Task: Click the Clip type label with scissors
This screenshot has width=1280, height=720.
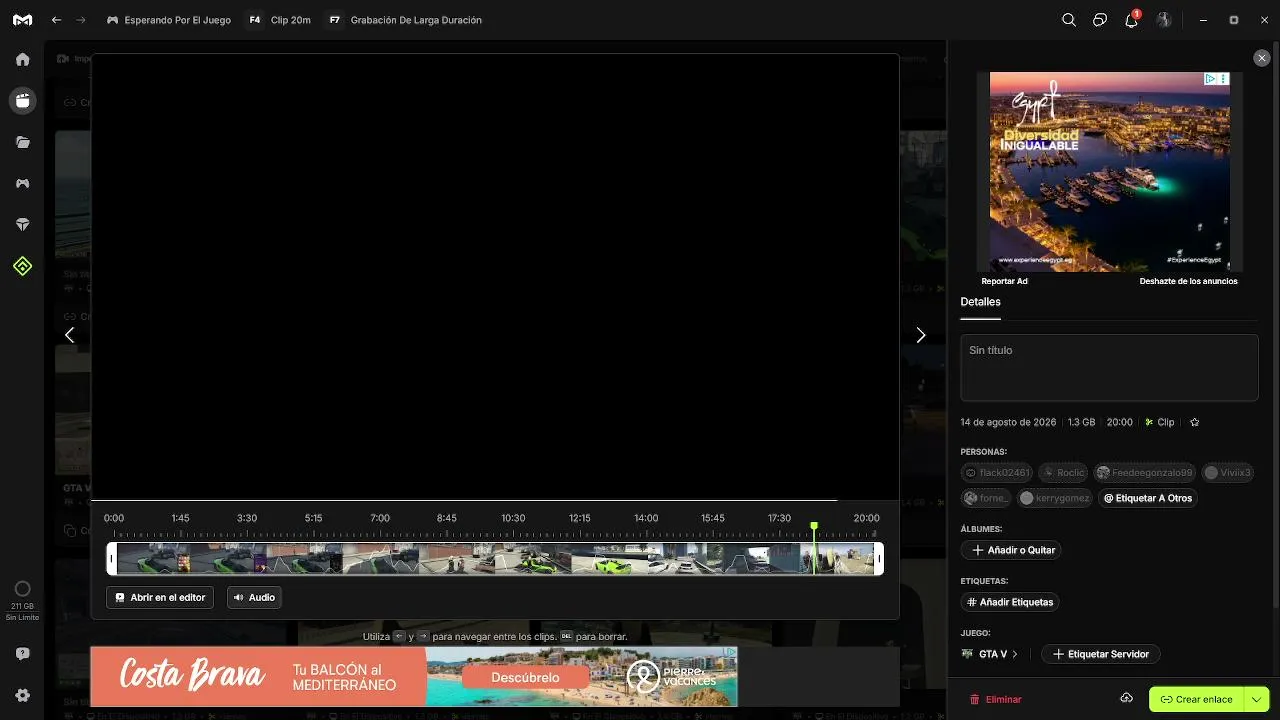Action: 1160,423
